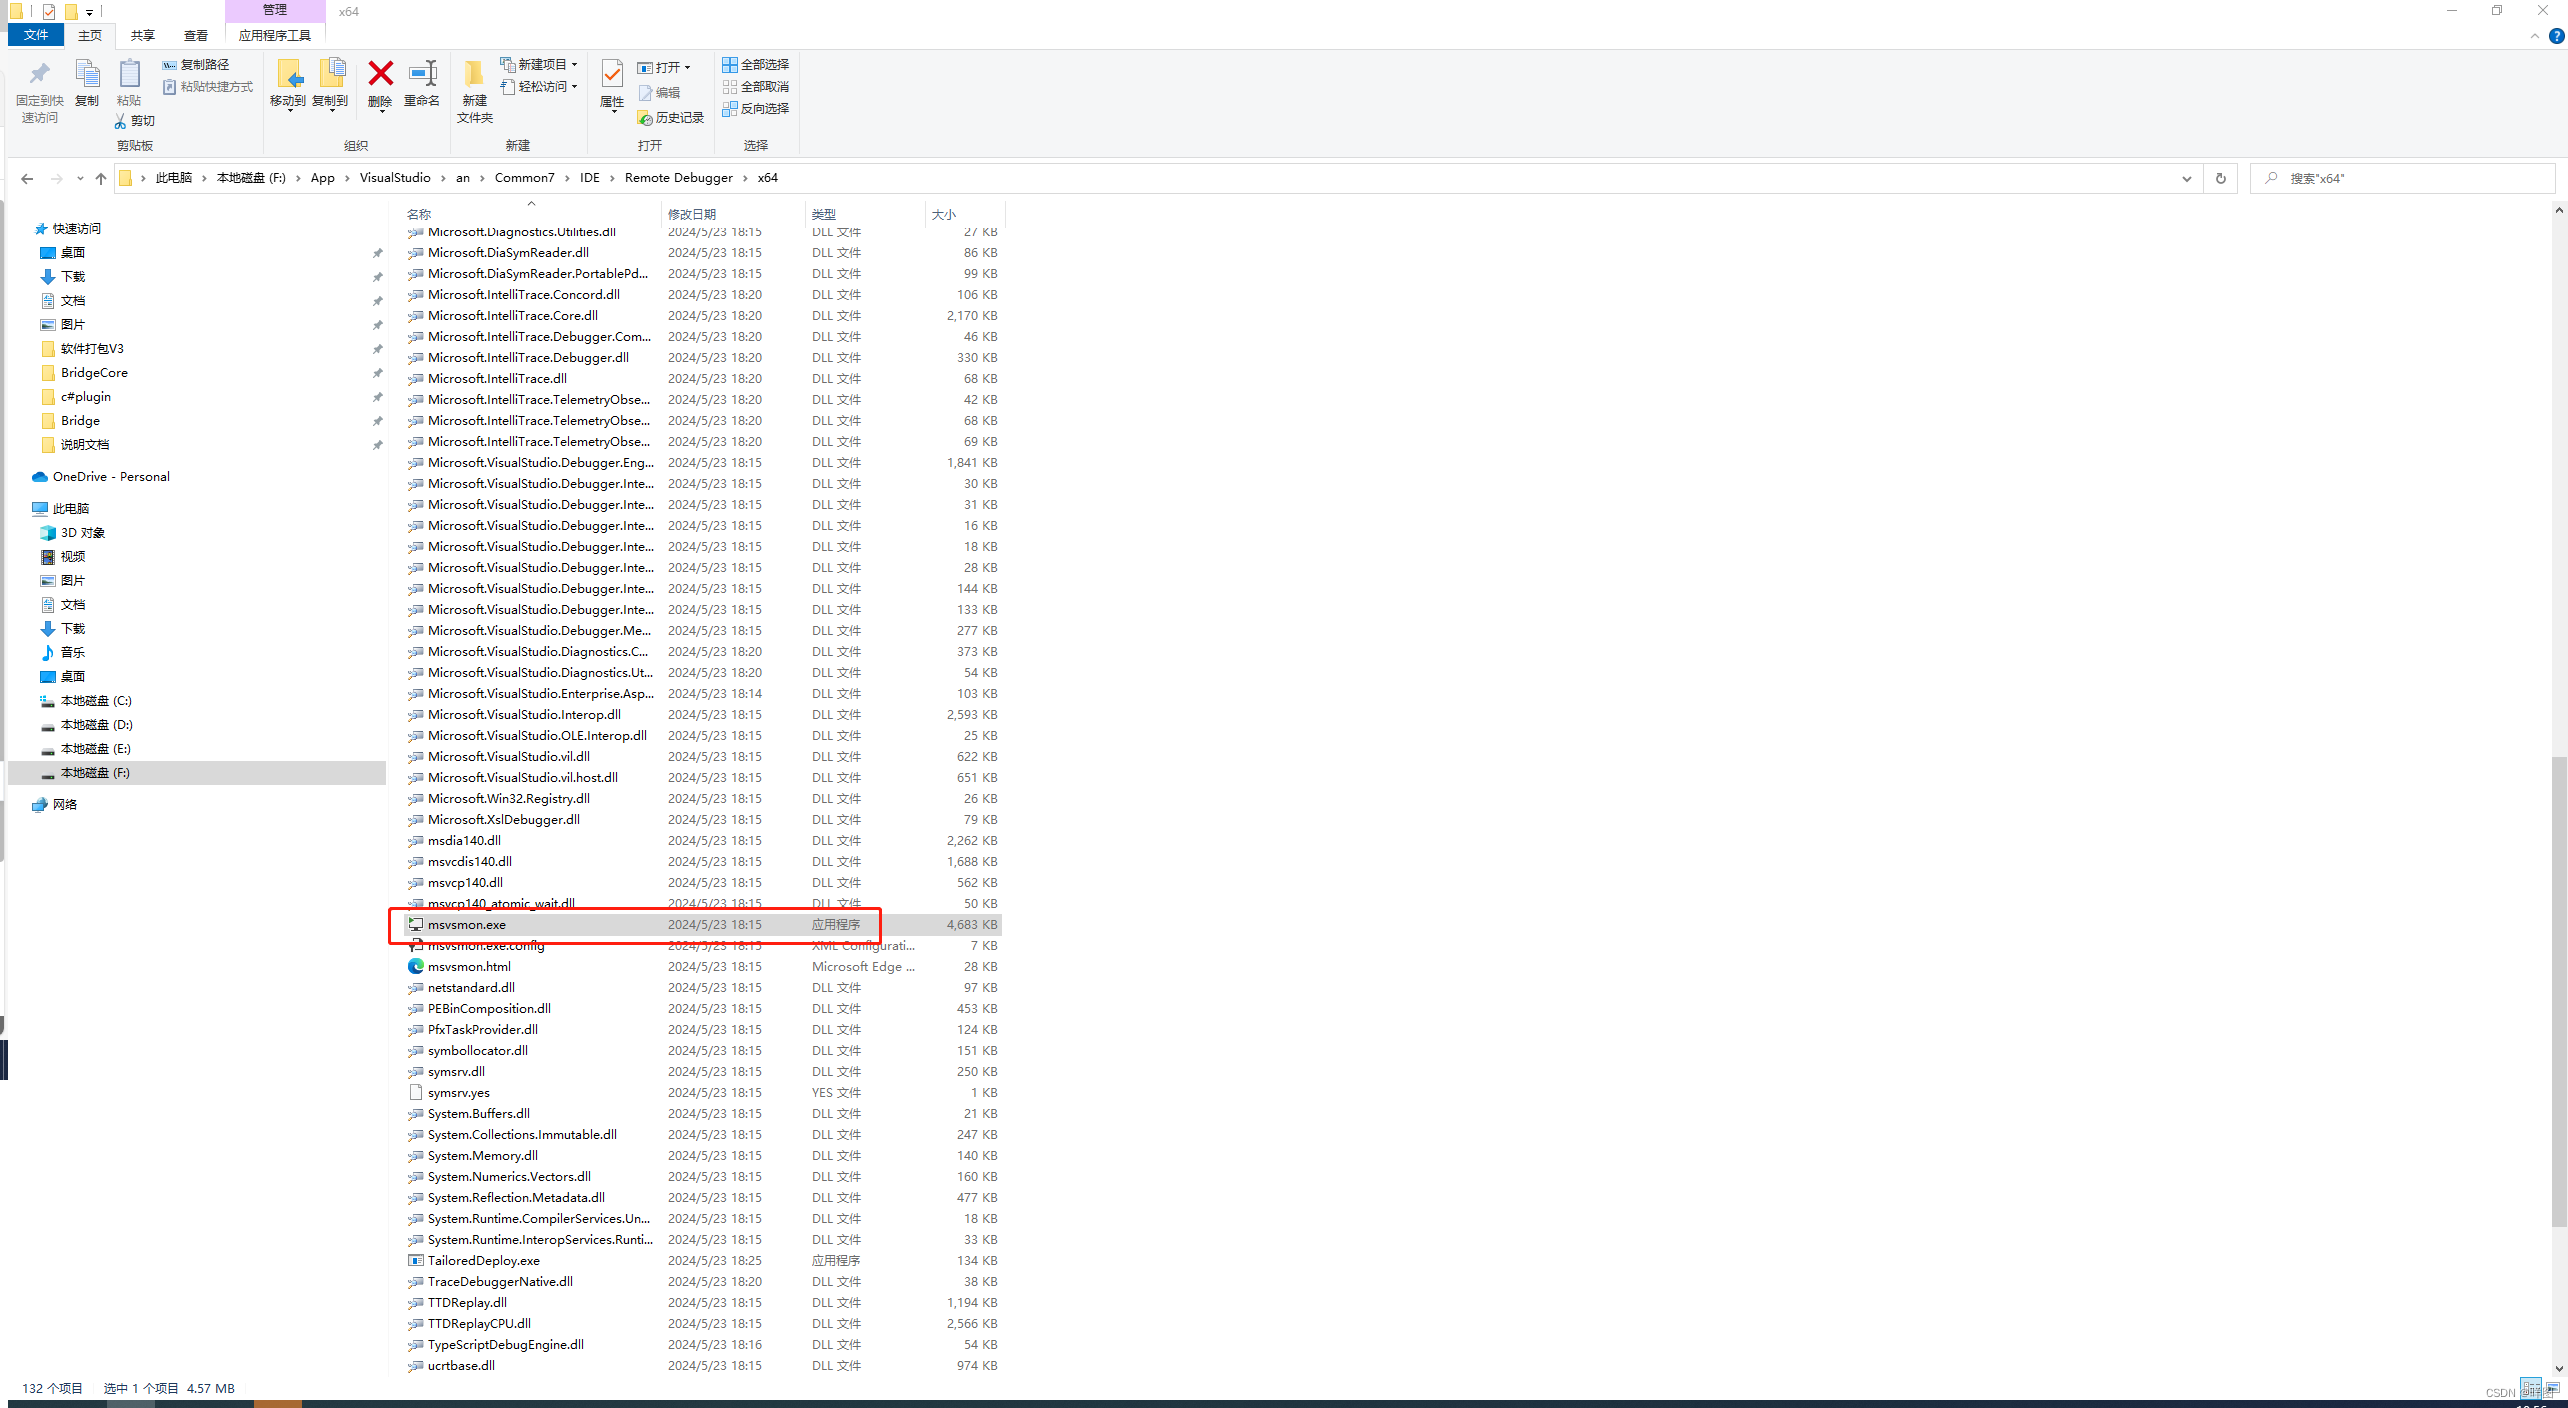The image size is (2568, 1408).
Task: Select OneDrive - Personal in sidebar
Action: coord(110,476)
